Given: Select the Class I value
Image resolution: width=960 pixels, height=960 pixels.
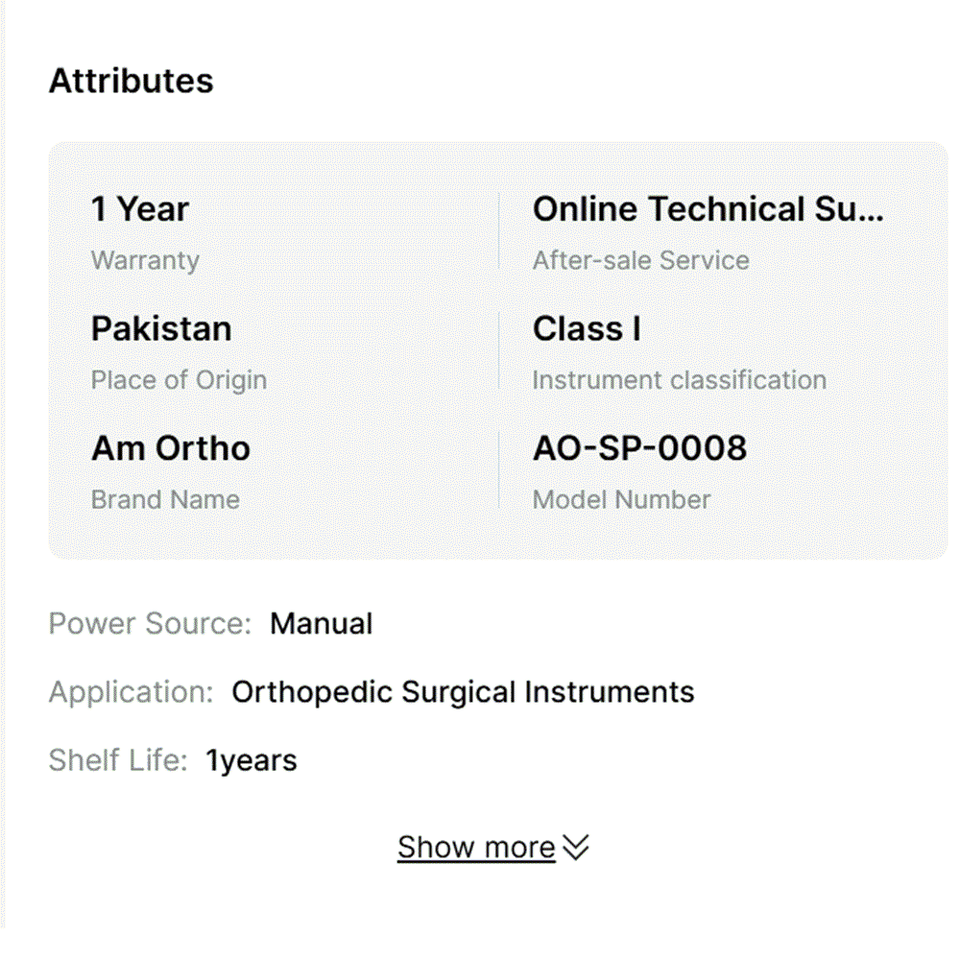Looking at the screenshot, I should tap(586, 329).
